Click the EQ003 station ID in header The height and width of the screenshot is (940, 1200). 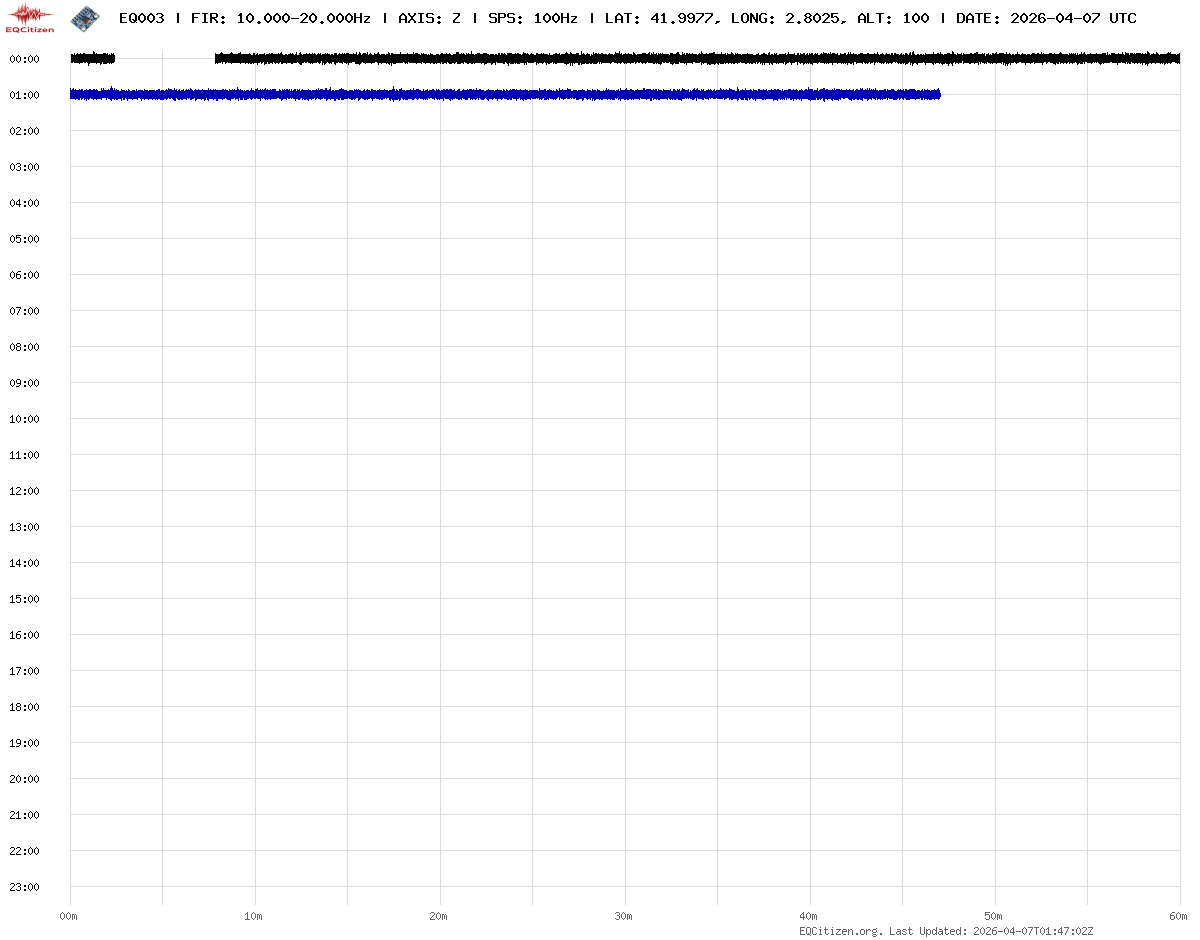coord(141,18)
